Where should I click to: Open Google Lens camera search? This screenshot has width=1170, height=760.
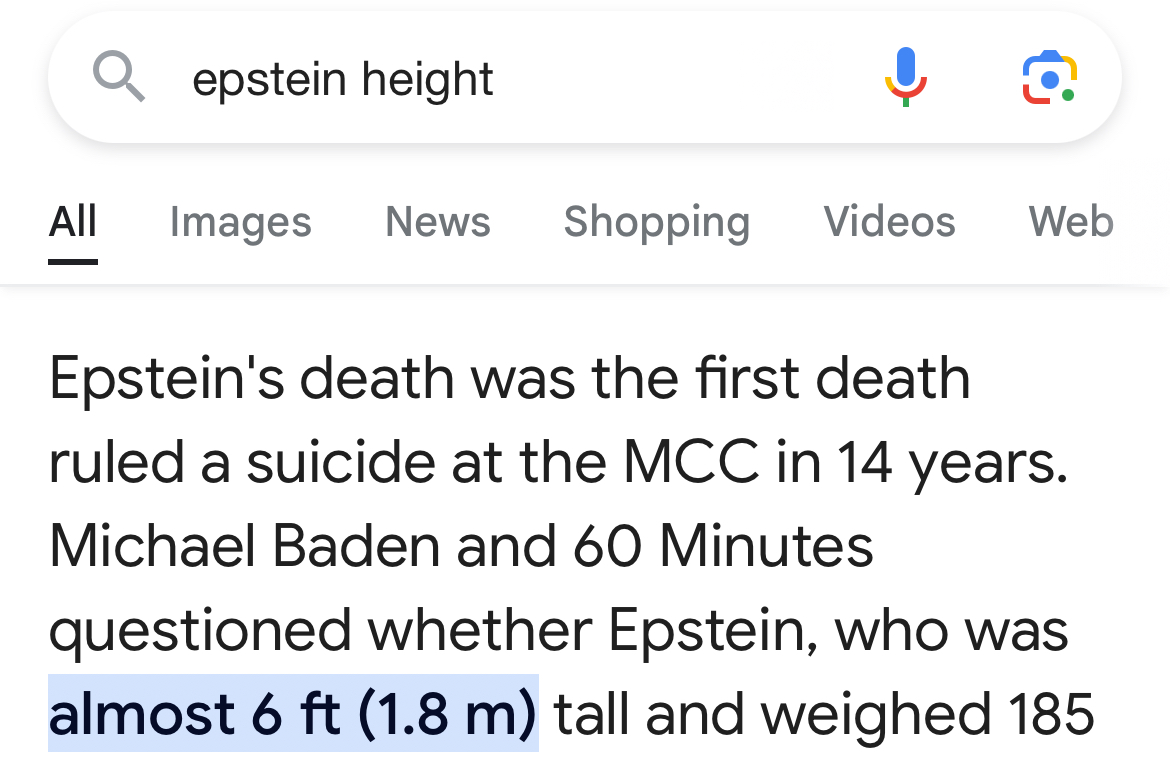point(1049,78)
